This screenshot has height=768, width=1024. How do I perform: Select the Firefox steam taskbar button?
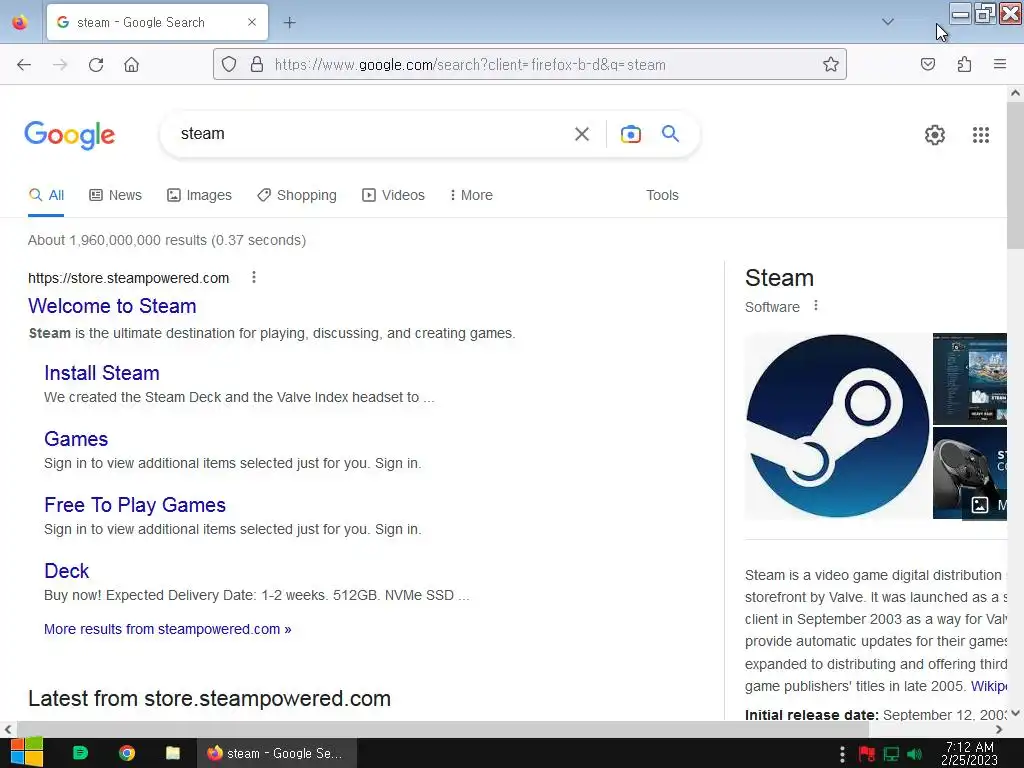278,753
